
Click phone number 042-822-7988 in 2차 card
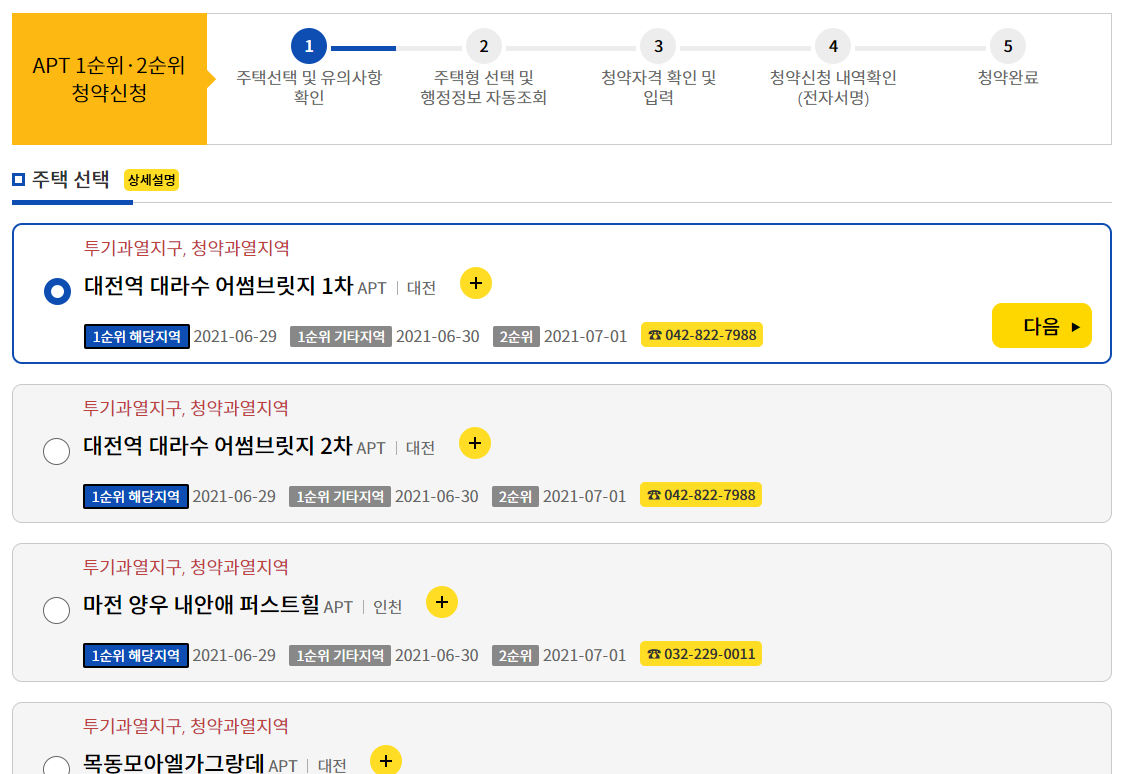coord(701,494)
